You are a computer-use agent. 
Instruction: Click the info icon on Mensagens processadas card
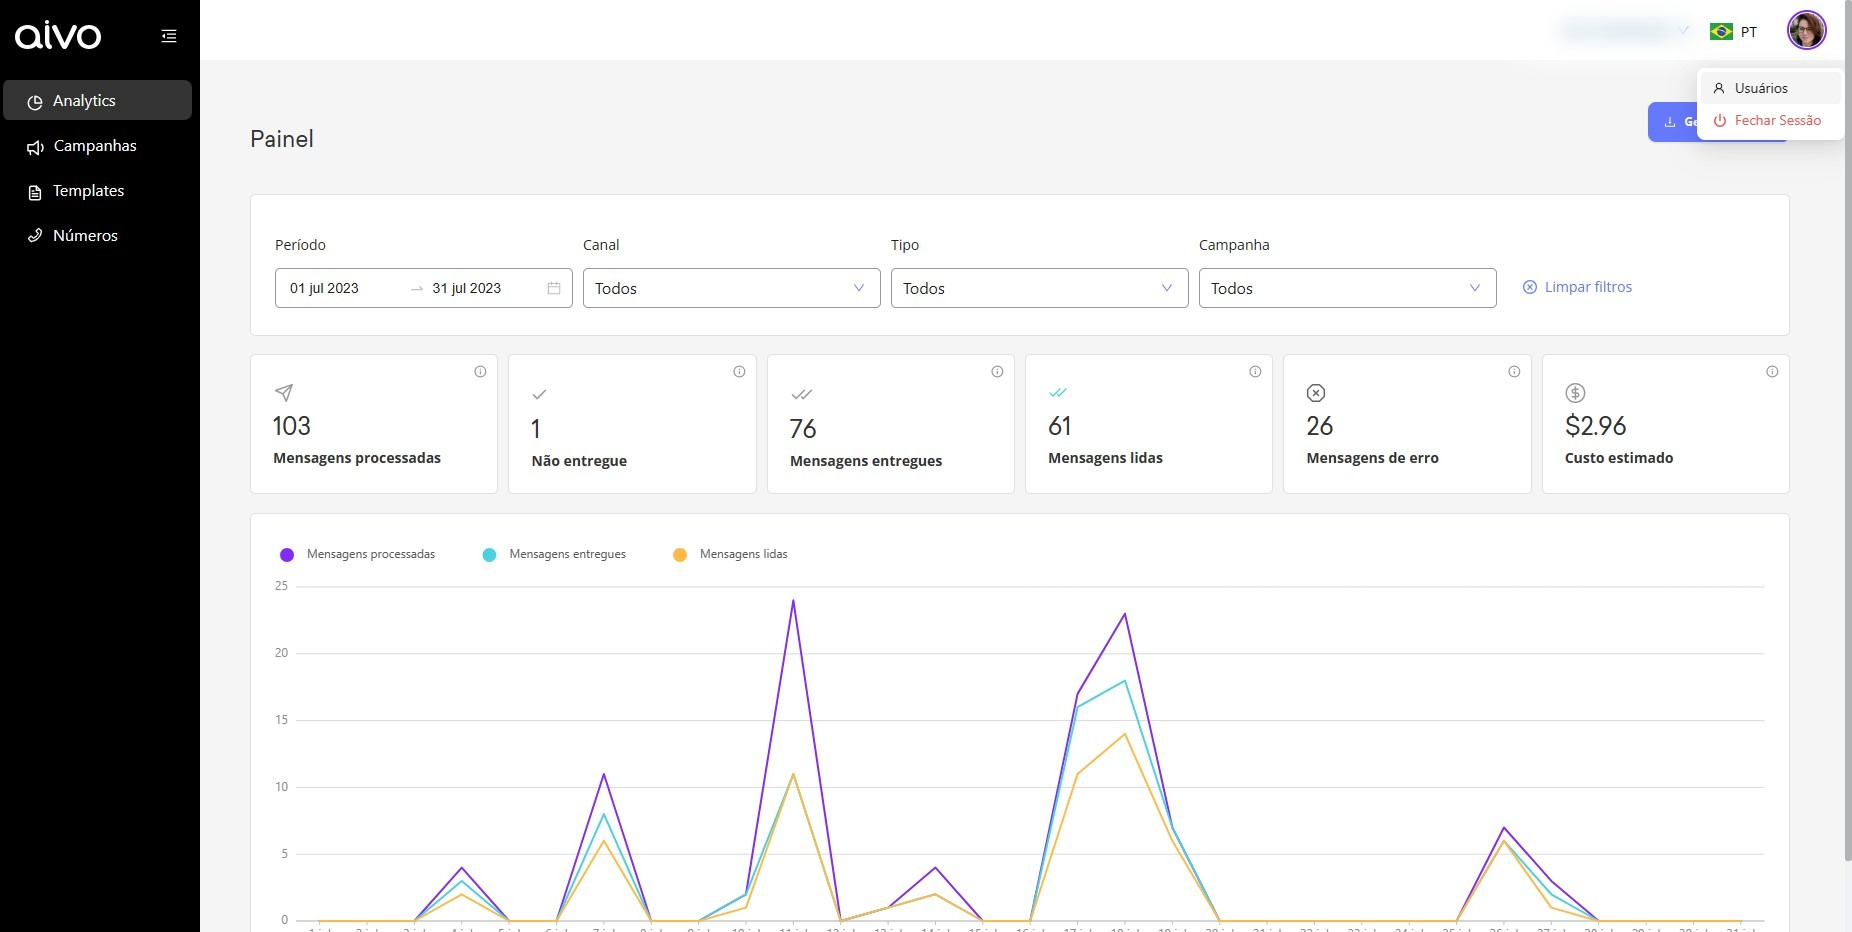[x=480, y=372]
